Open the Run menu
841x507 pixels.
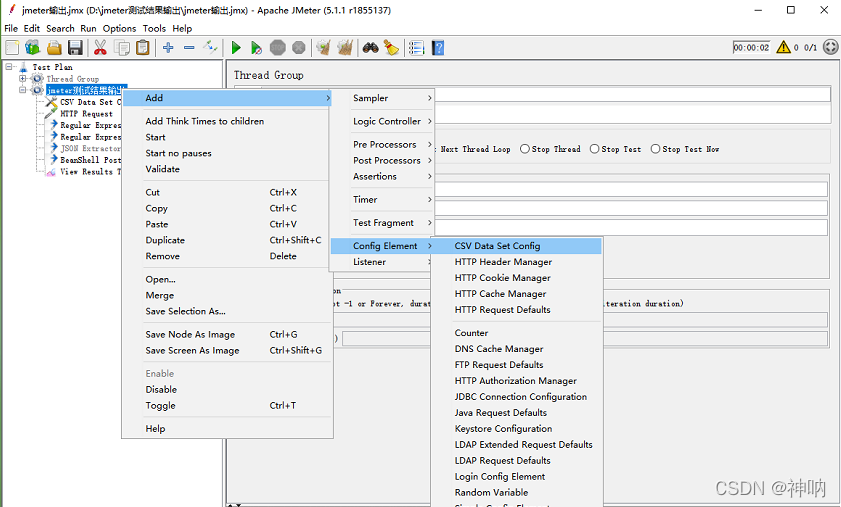click(x=88, y=28)
